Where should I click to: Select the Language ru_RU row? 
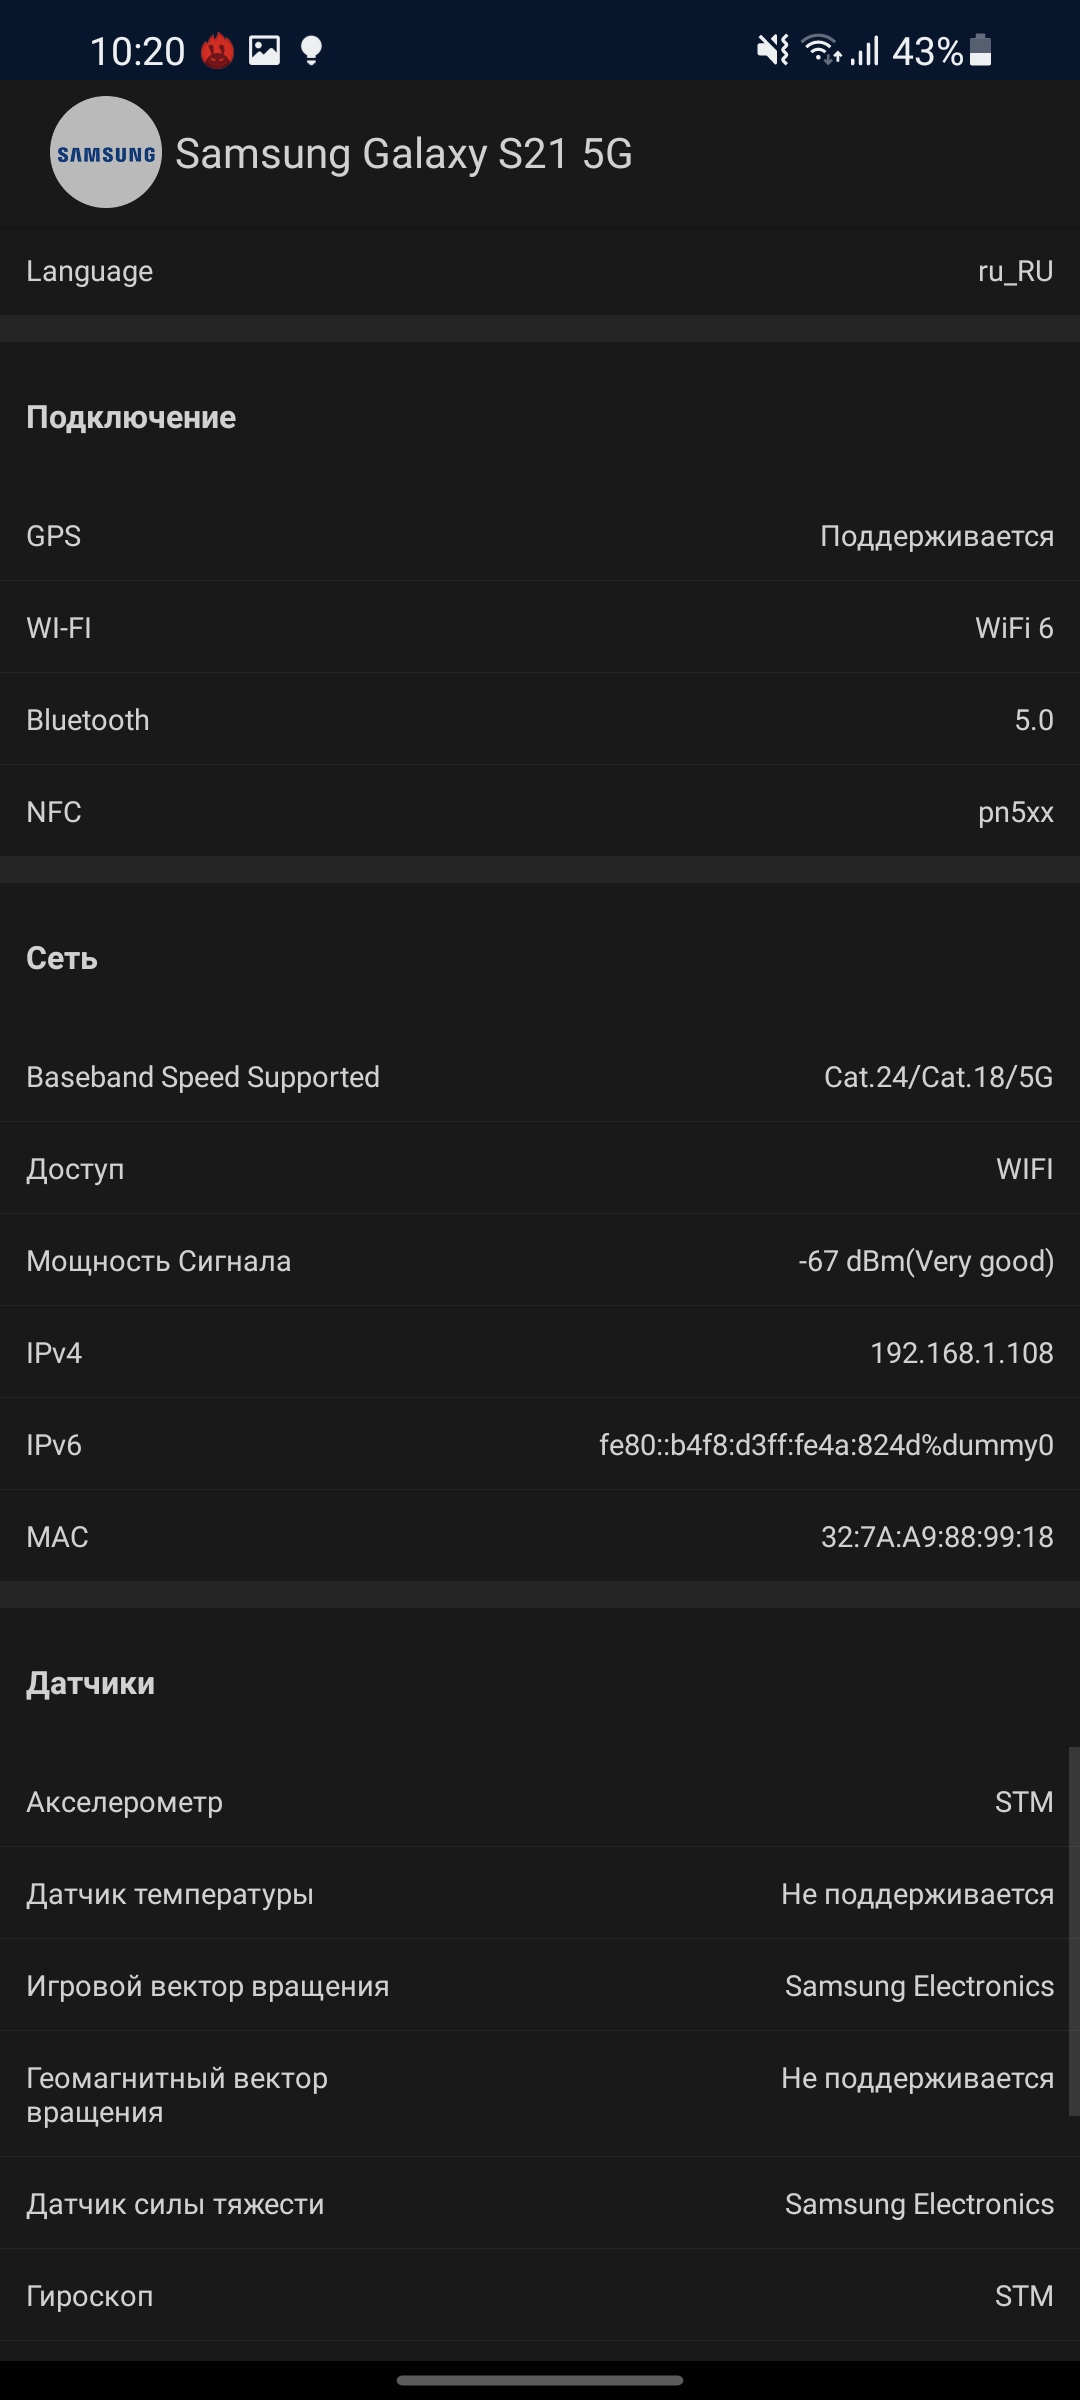540,271
